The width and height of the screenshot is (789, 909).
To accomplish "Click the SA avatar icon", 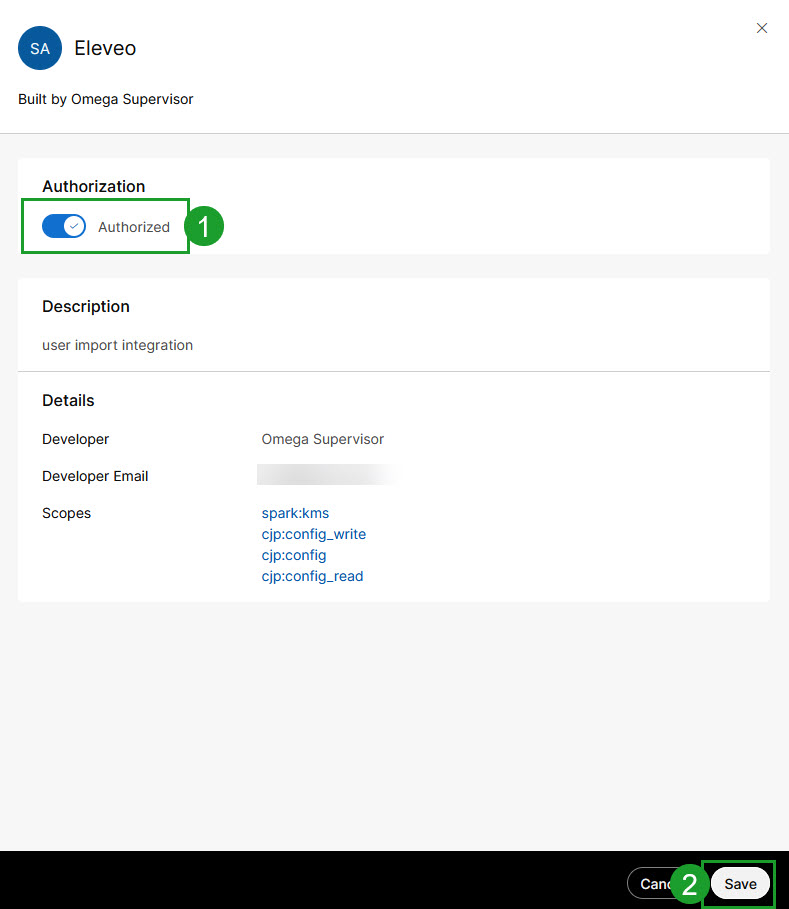I will pos(40,48).
